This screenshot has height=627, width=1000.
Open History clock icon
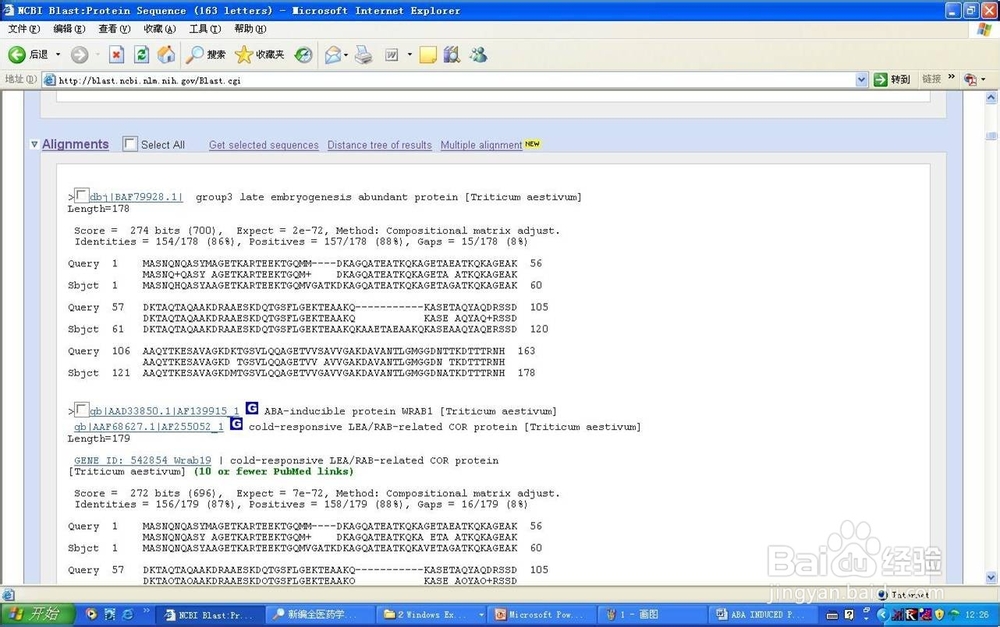(x=304, y=55)
